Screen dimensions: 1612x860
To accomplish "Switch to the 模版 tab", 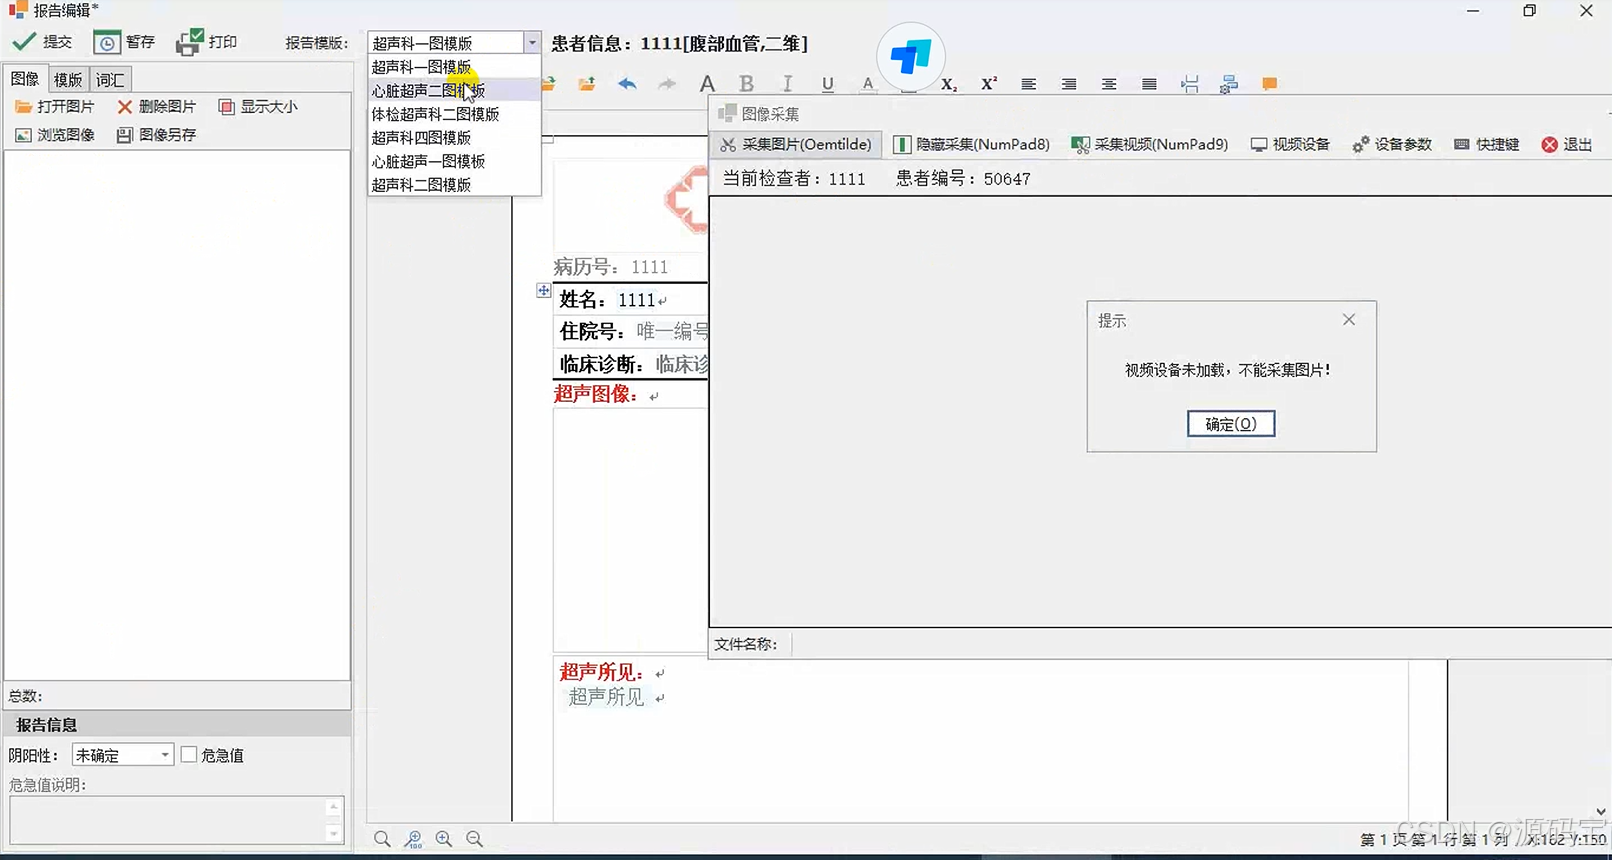I will [68, 80].
